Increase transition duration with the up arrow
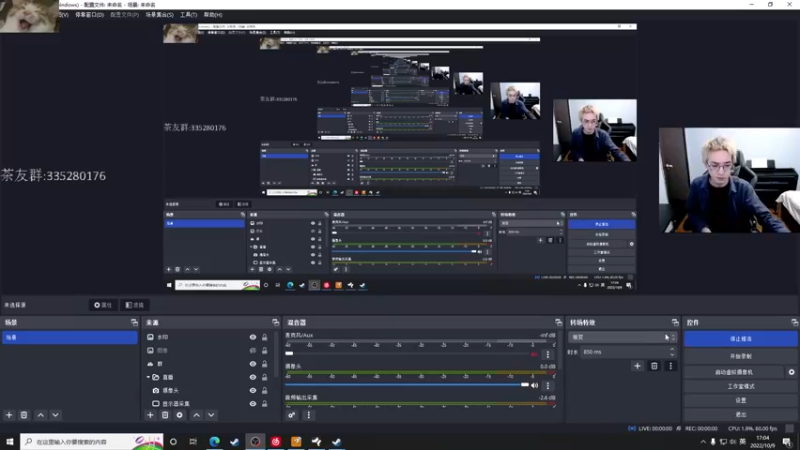The height and width of the screenshot is (450, 800). (x=672, y=349)
